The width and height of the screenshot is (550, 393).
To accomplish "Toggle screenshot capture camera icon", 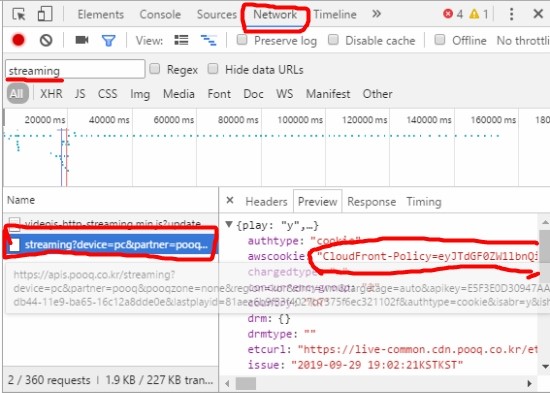I will [x=82, y=40].
